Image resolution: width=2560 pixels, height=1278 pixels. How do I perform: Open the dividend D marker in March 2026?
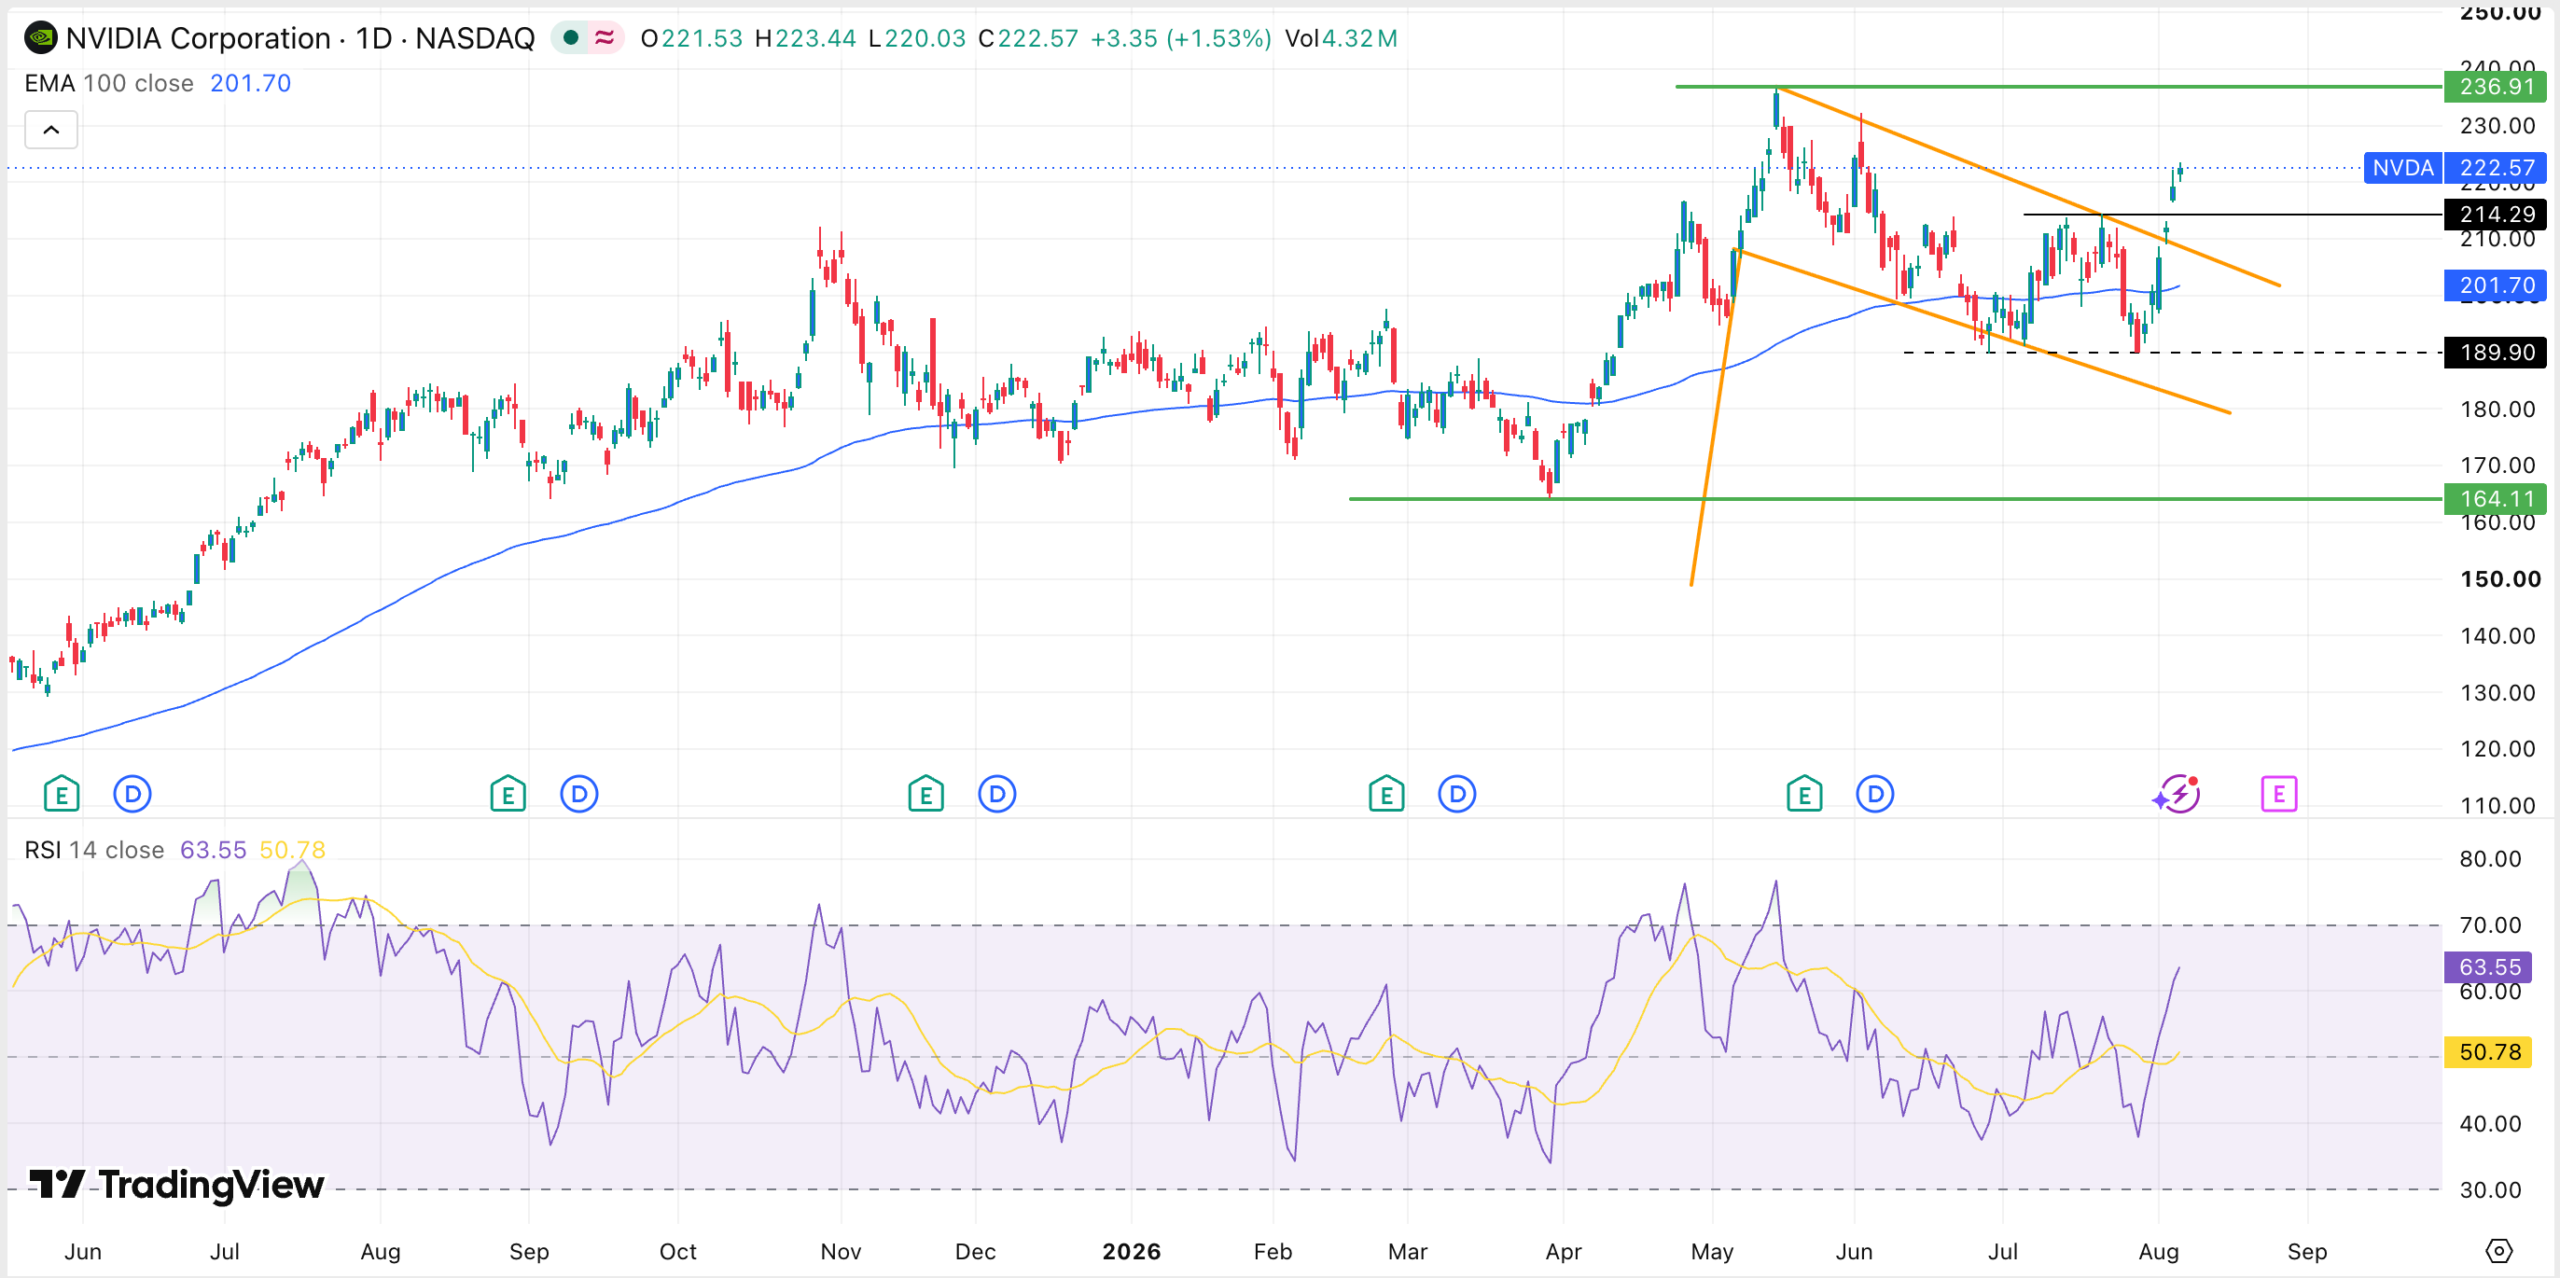click(x=1457, y=794)
